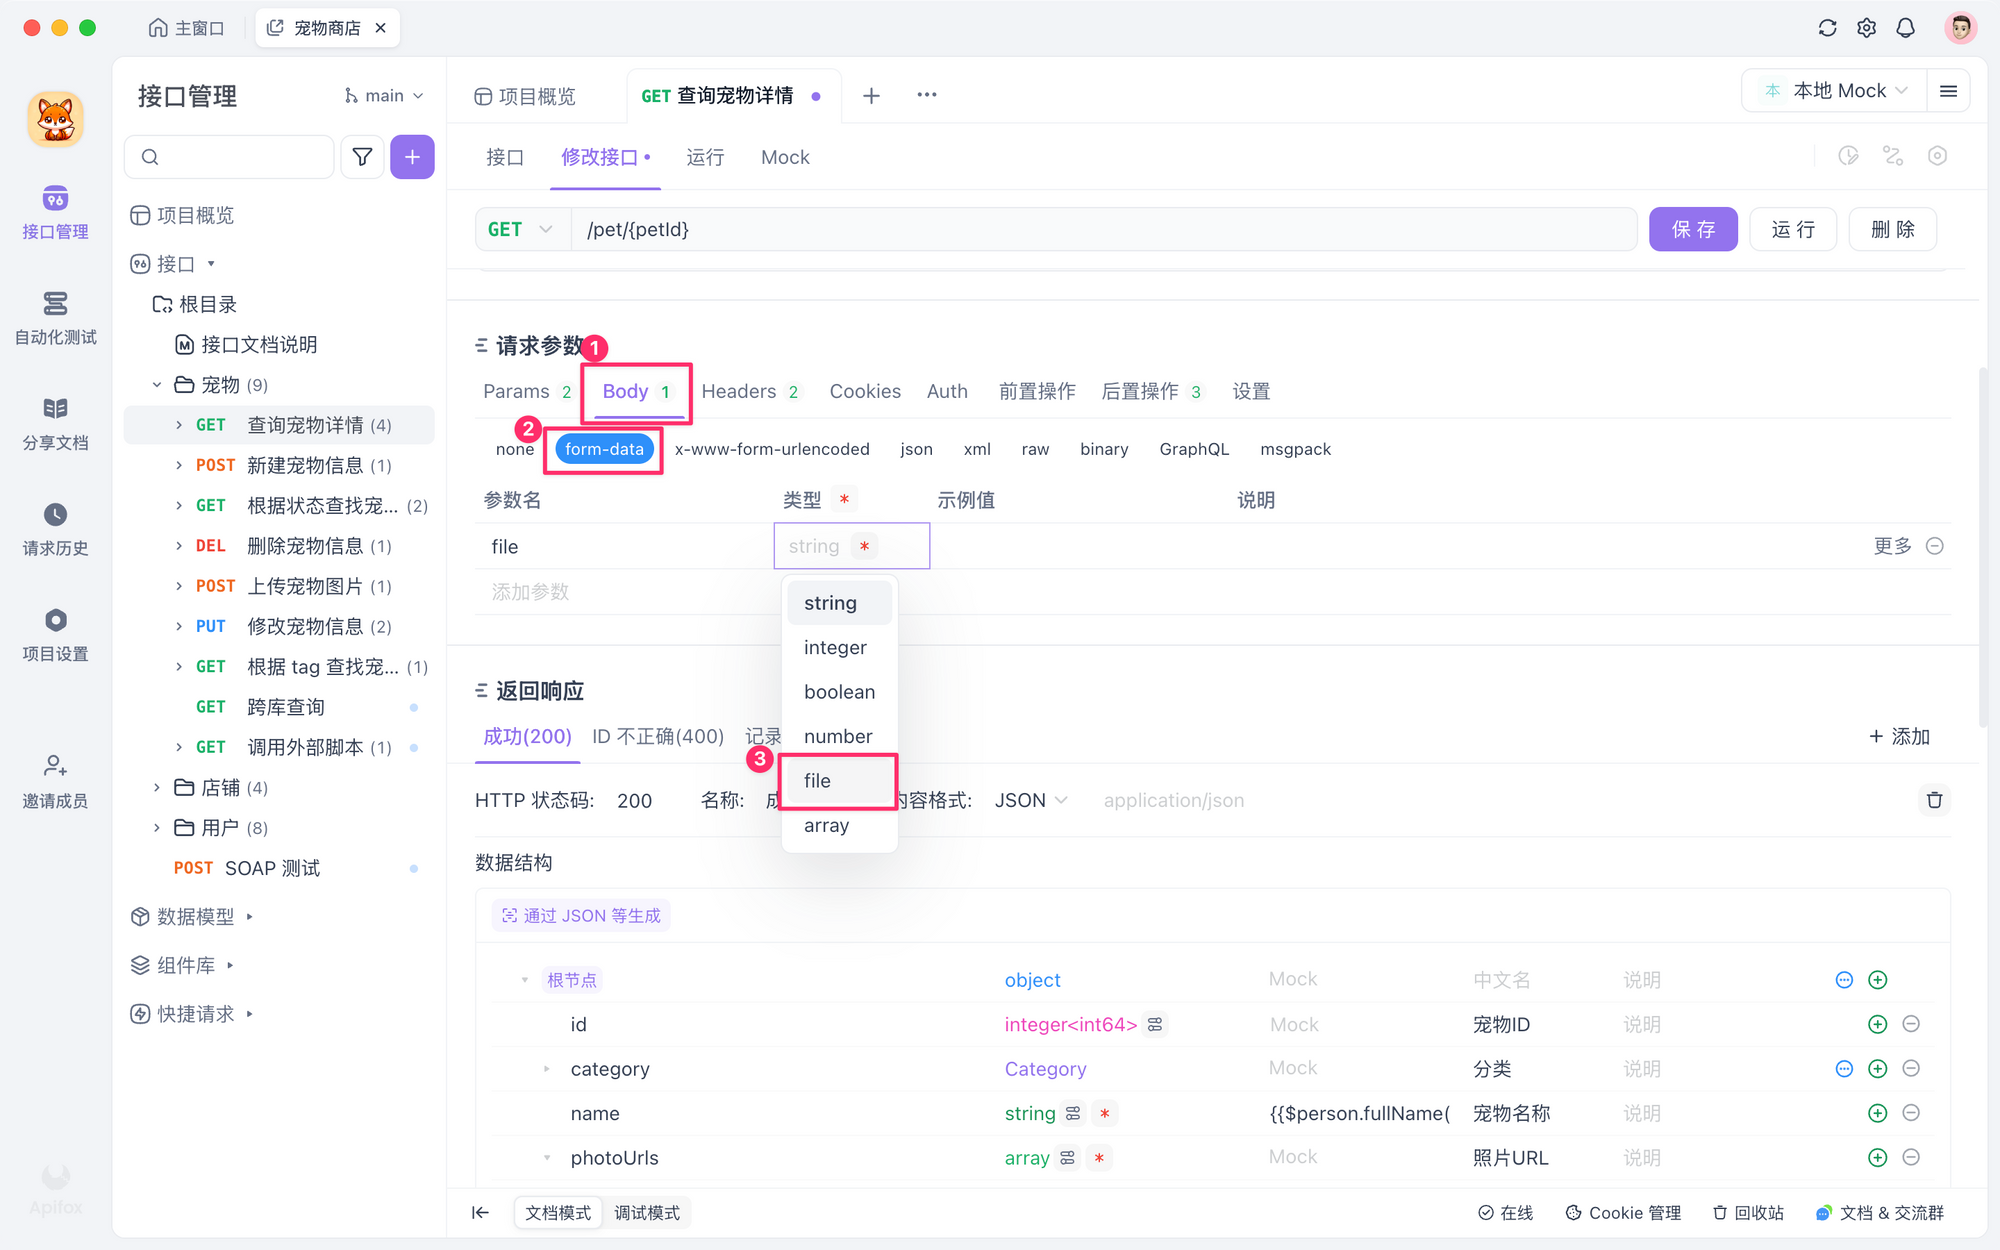Screen dimensions: 2000x1250
Task: Click the /pet/{petId} URL field
Action: (1103, 229)
